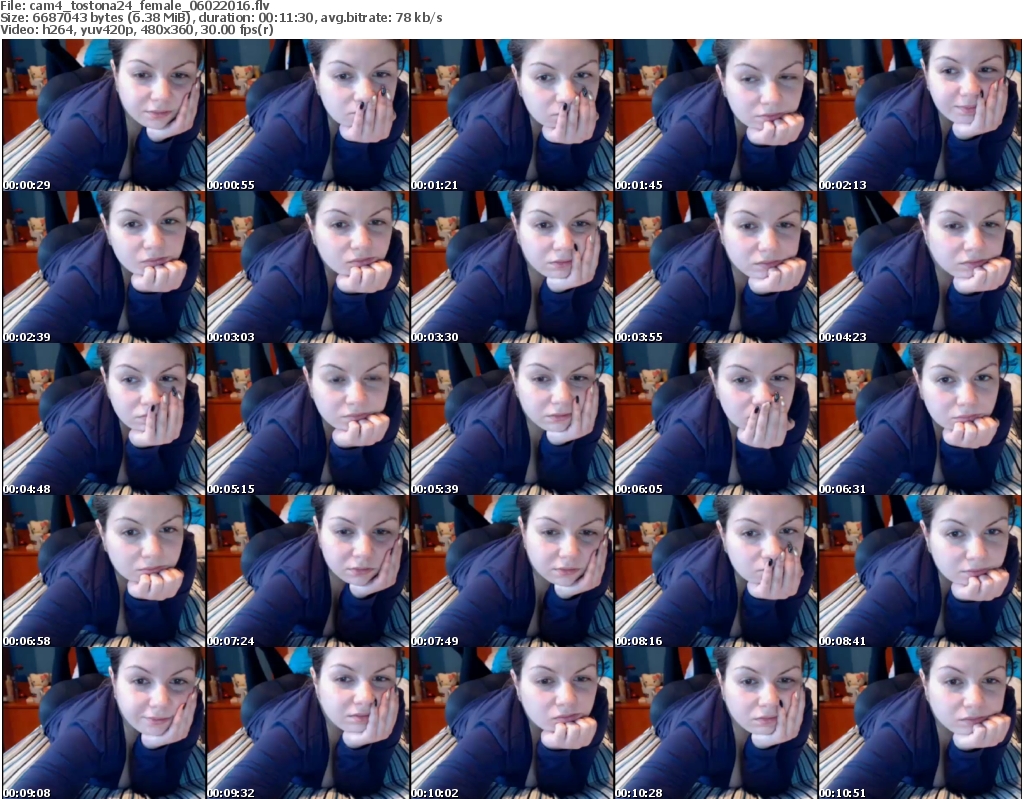Select the thumbnail timestamped 00:06:58
The height and width of the screenshot is (799, 1024).
coord(104,572)
